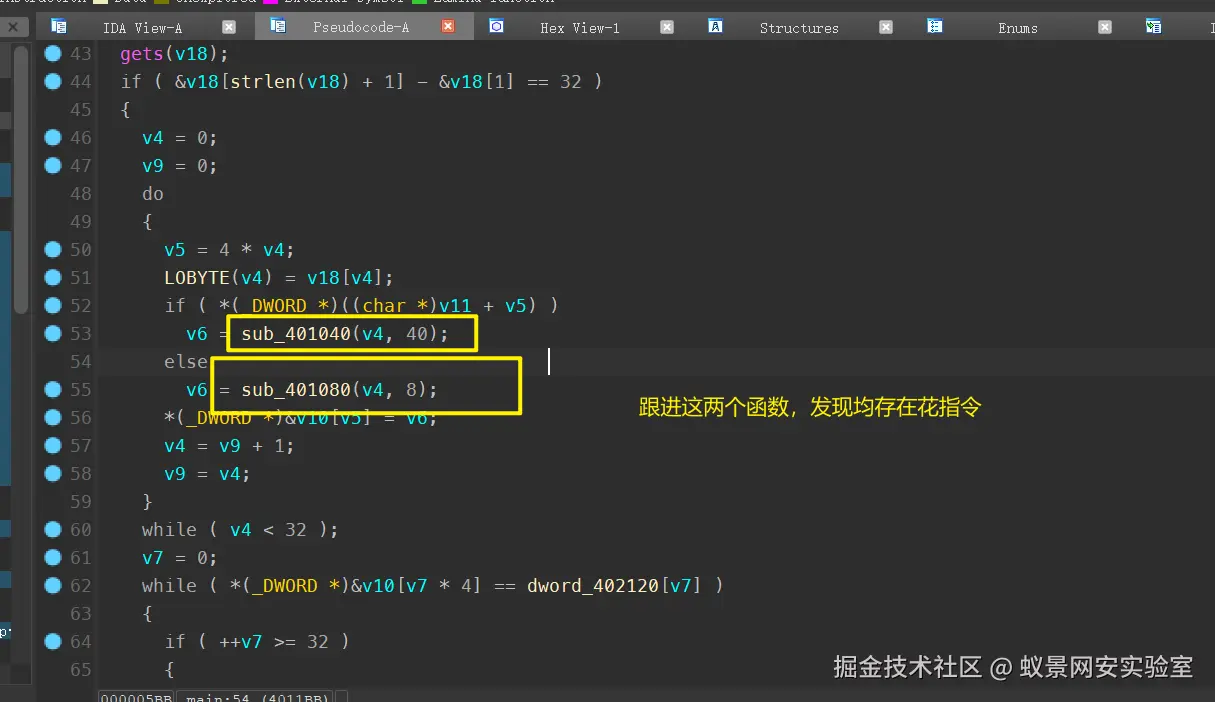Click the 'do' keyword on line 48
This screenshot has height=702, width=1215.
(153, 193)
